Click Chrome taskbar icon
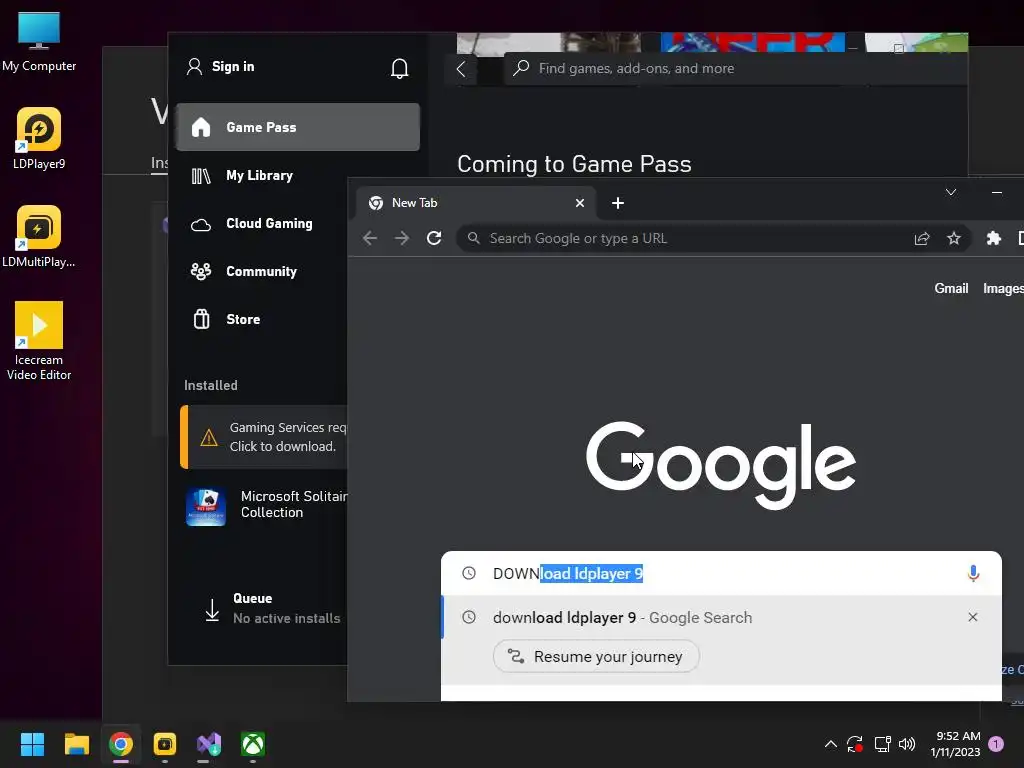Screen dimensions: 1024x768 click(121, 744)
